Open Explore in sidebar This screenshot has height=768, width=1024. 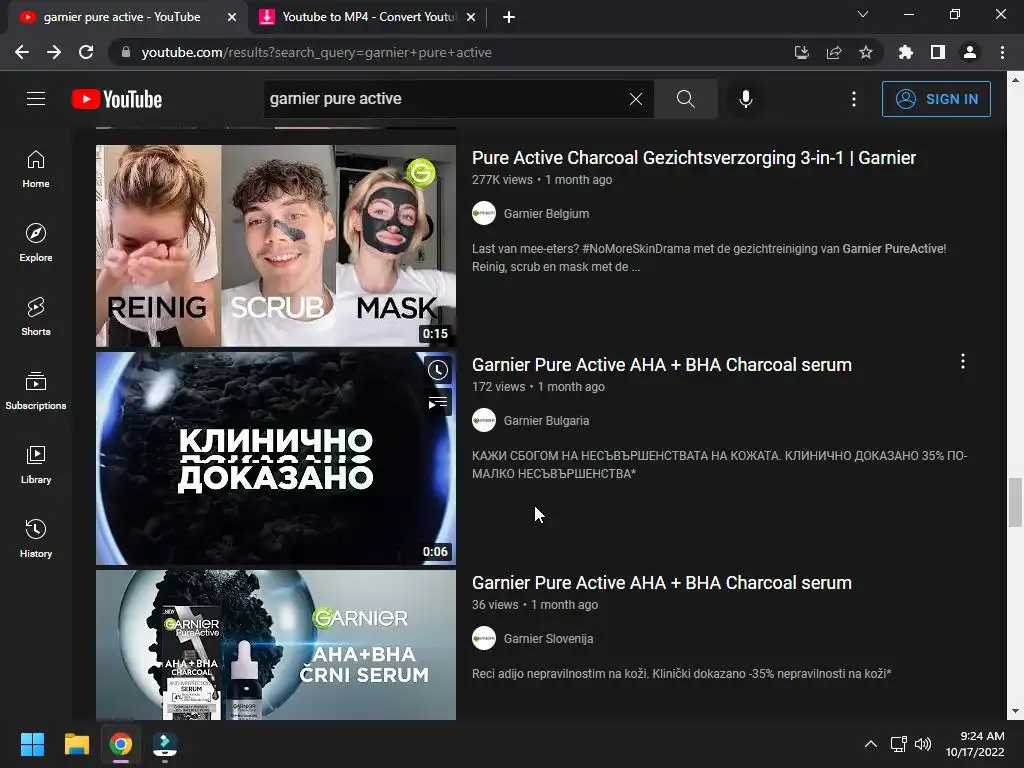(x=36, y=243)
